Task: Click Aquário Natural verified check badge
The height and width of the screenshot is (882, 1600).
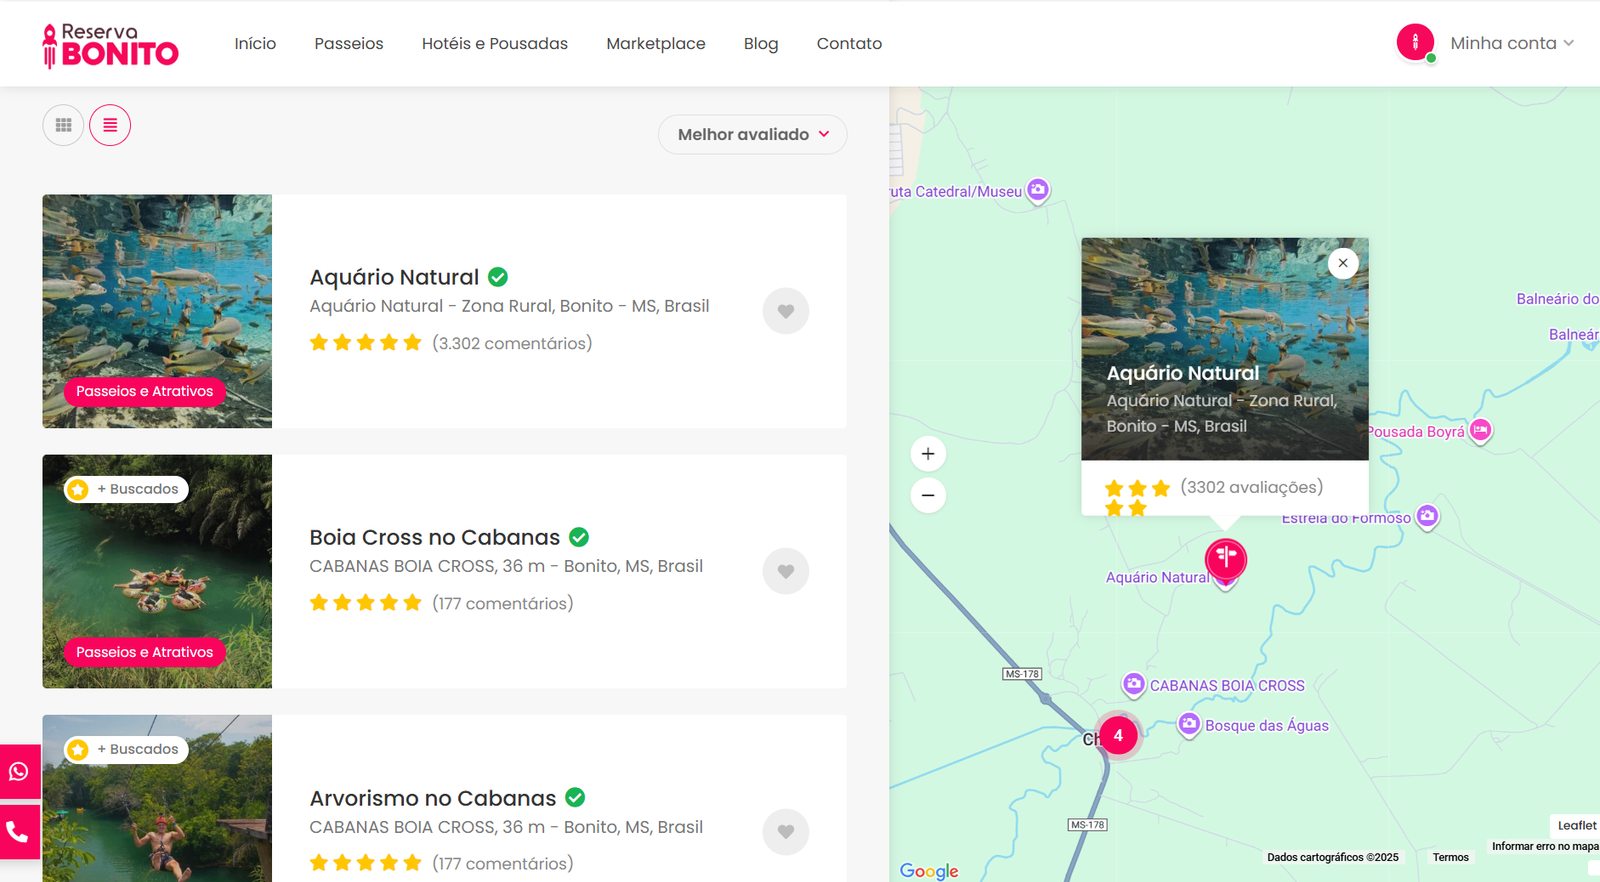Action: point(498,277)
